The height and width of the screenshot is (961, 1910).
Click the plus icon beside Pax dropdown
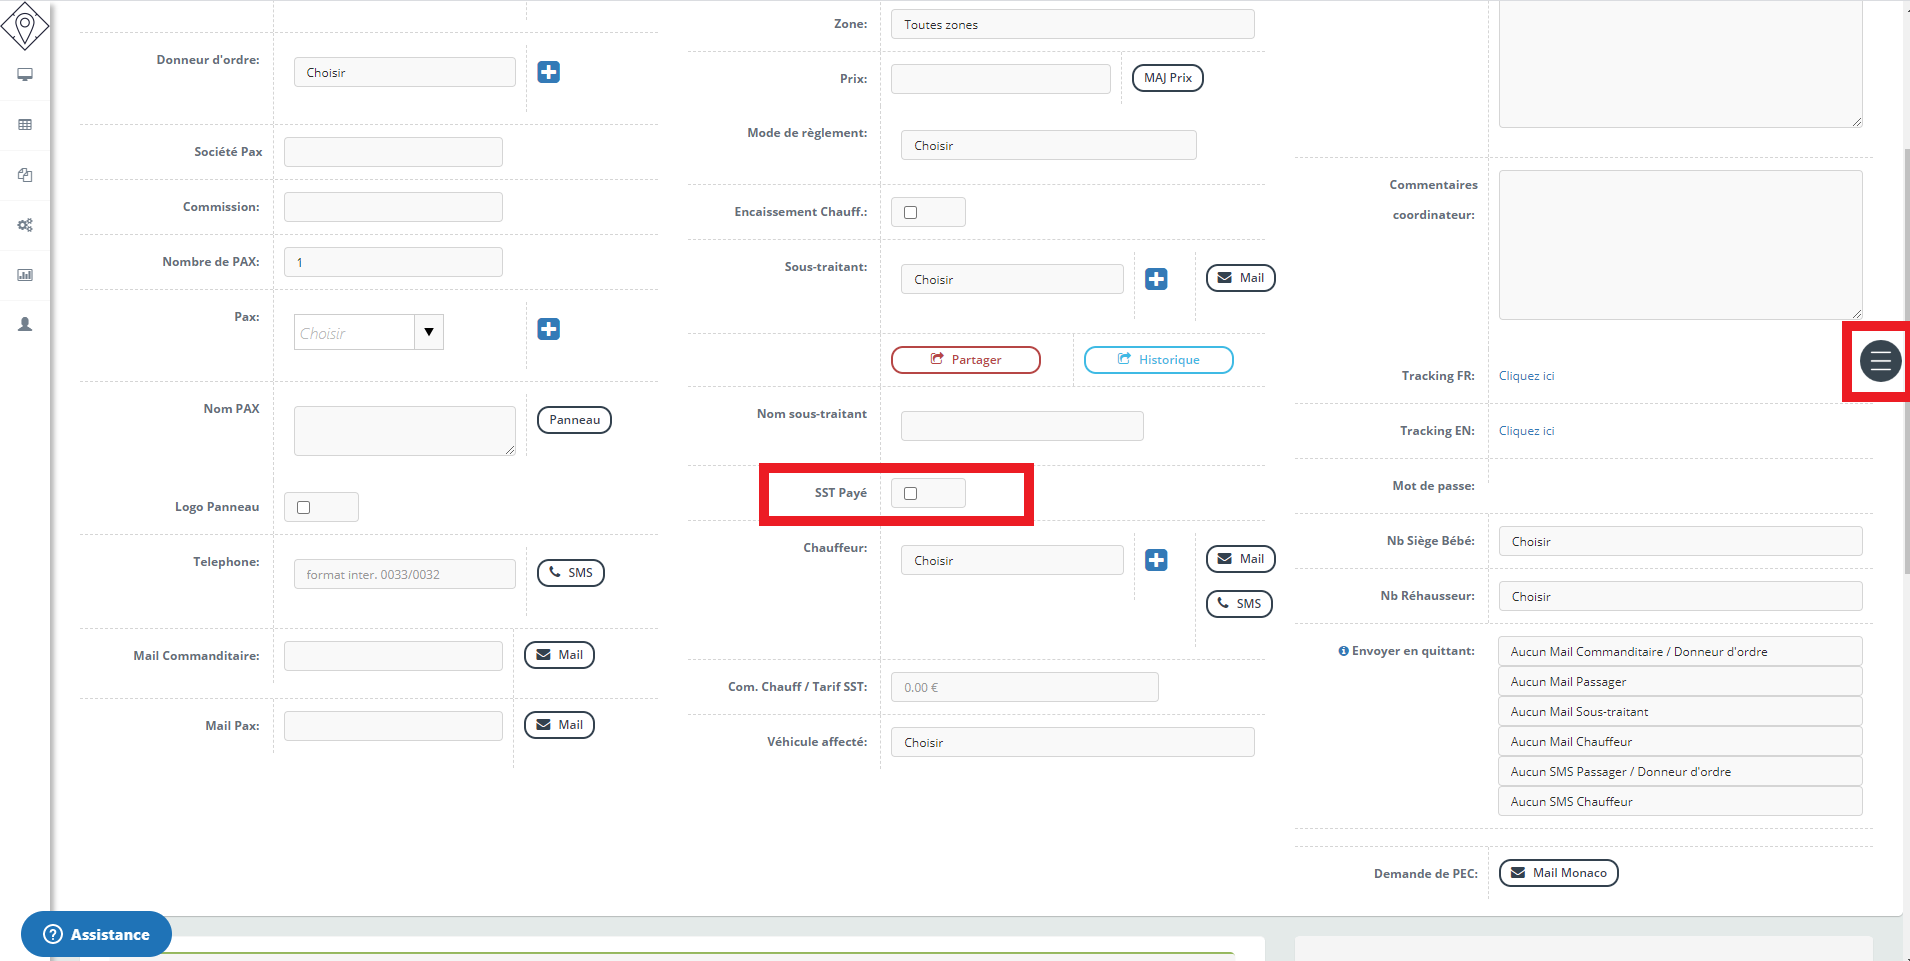click(x=548, y=329)
